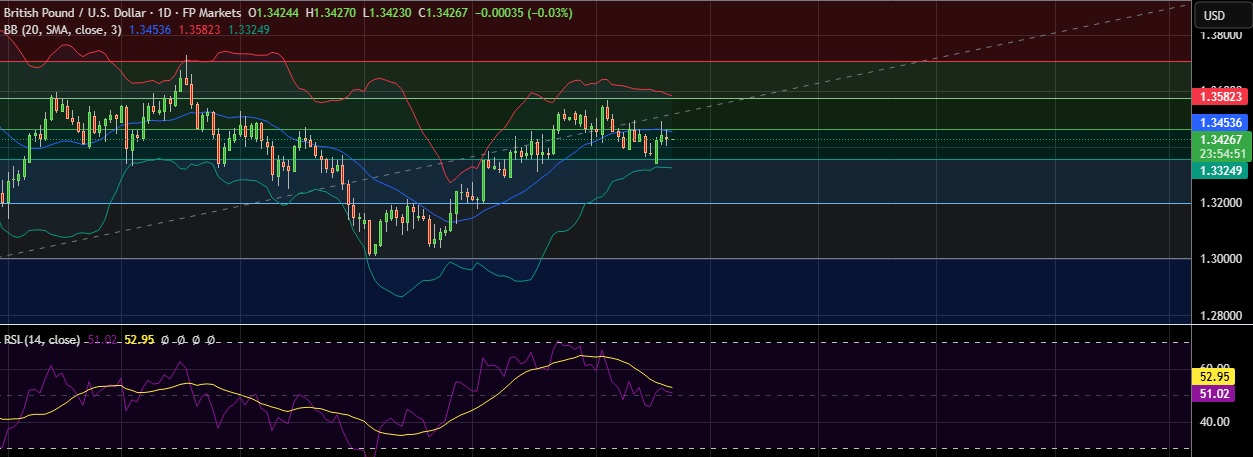1253x457 pixels.
Task: Click the teal 1.33249 price axis label
Action: coord(1221,171)
